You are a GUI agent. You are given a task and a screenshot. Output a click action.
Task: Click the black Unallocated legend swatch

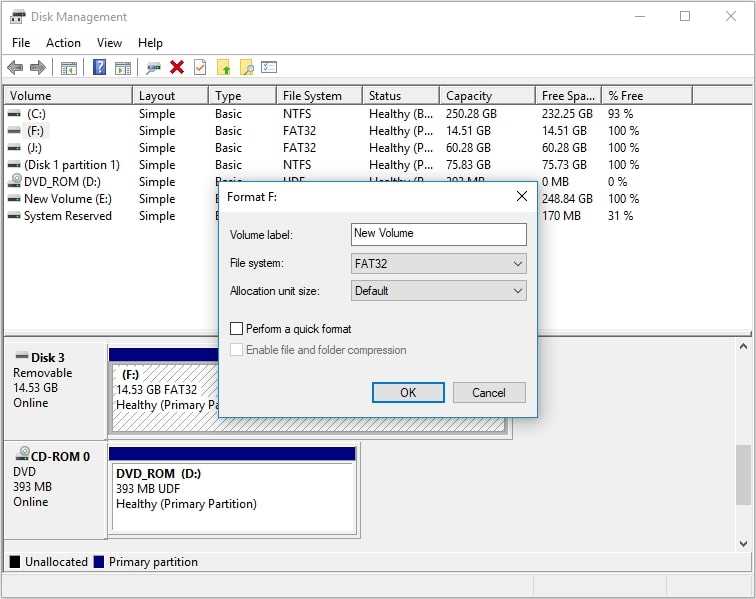tap(15, 562)
